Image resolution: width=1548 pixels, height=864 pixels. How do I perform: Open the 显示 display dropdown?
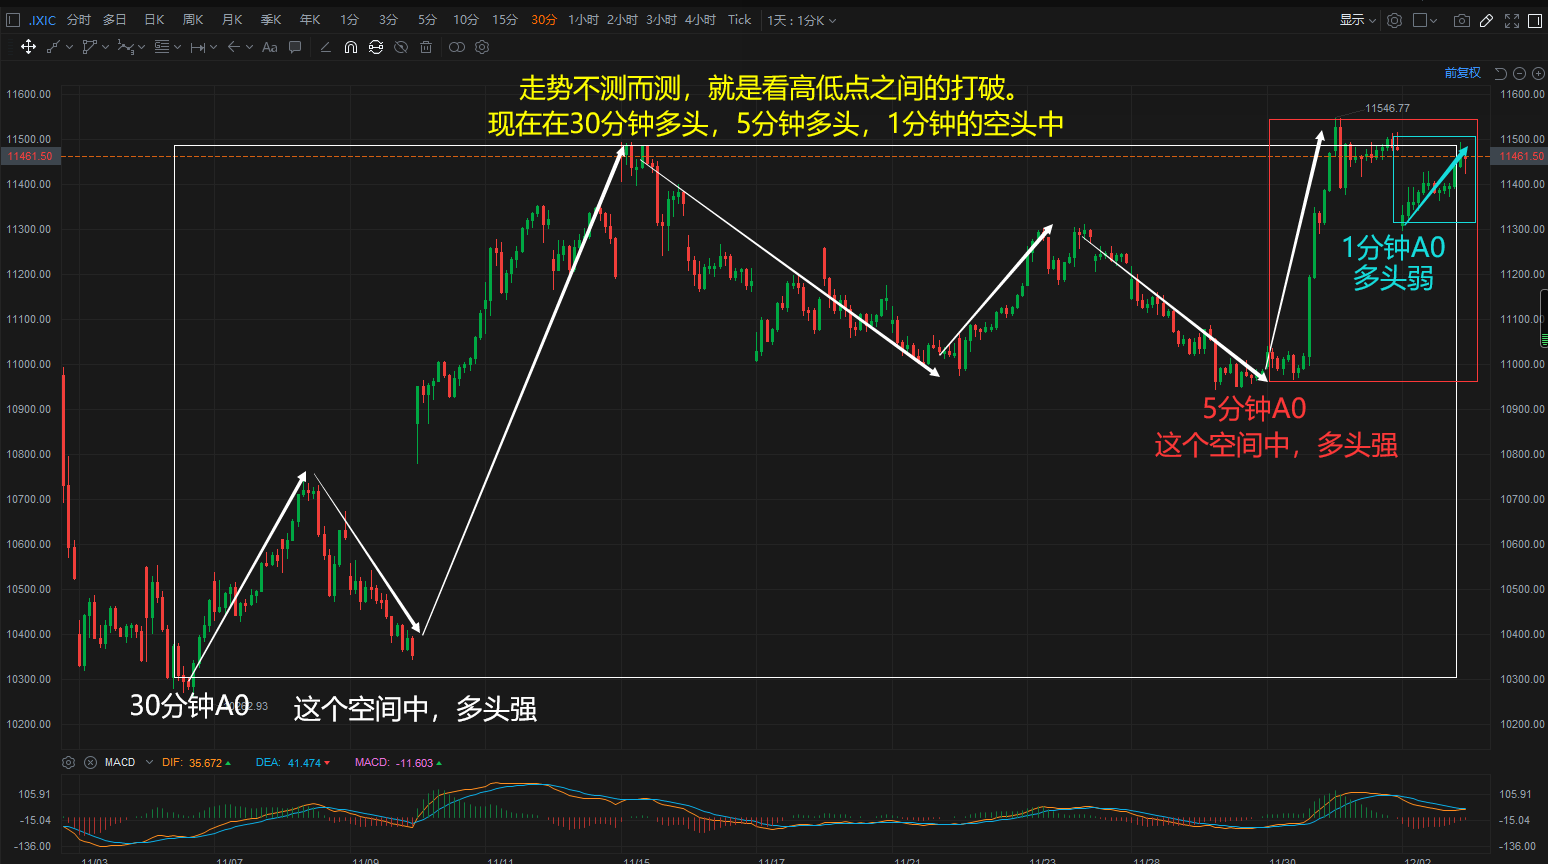[x=1358, y=20]
